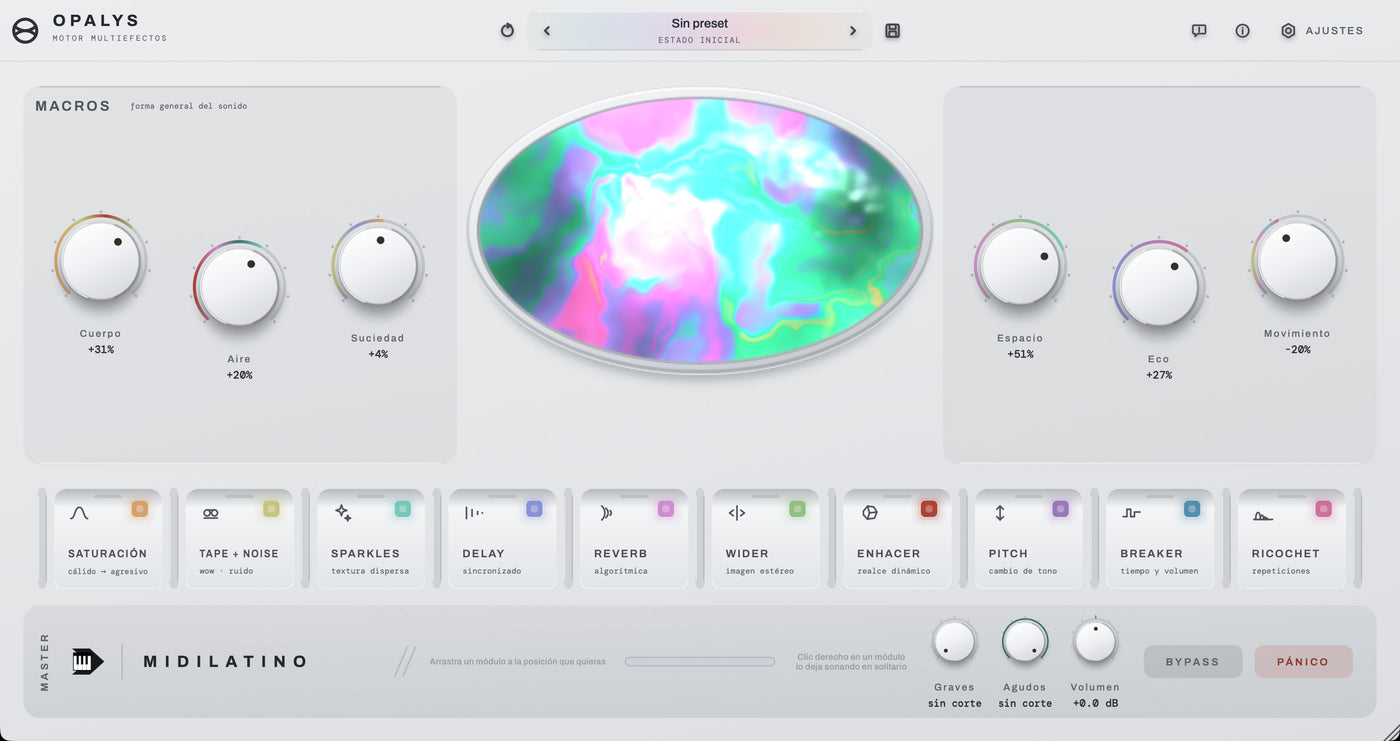The height and width of the screenshot is (741, 1400).
Task: Click the MIDI Latino keyboard logo
Action: [88, 661]
